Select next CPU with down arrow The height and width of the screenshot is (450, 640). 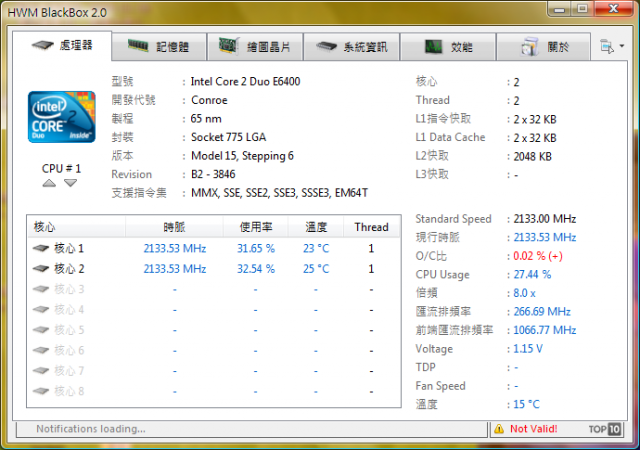(70, 183)
